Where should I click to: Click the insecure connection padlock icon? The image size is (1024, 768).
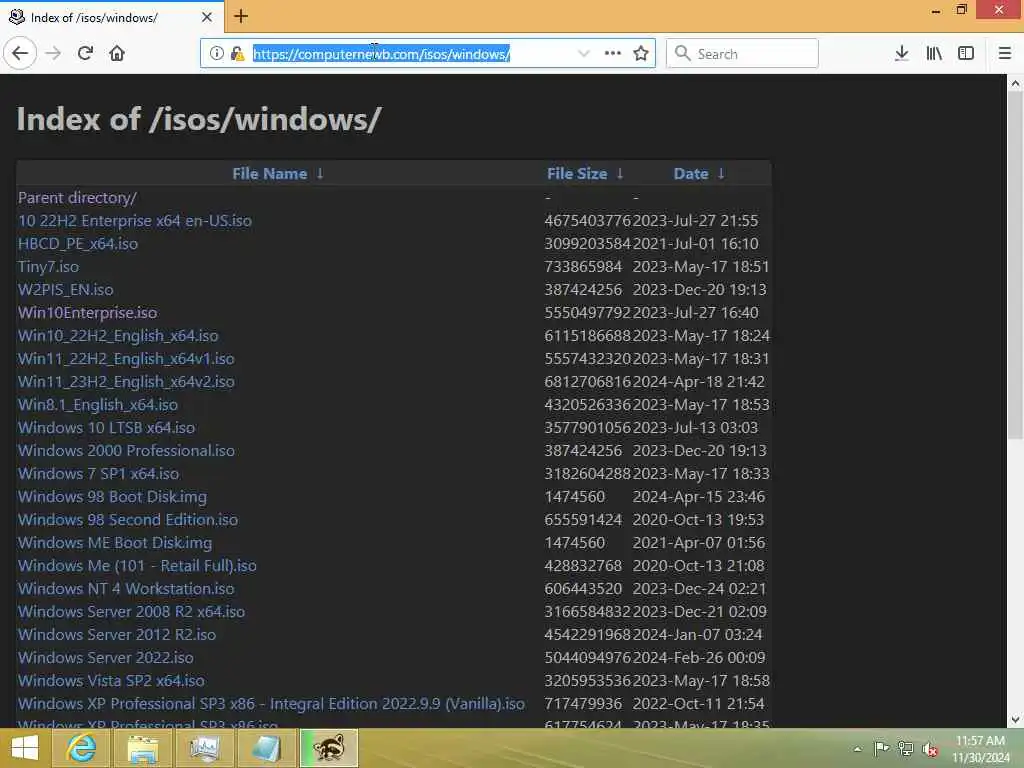coord(238,54)
